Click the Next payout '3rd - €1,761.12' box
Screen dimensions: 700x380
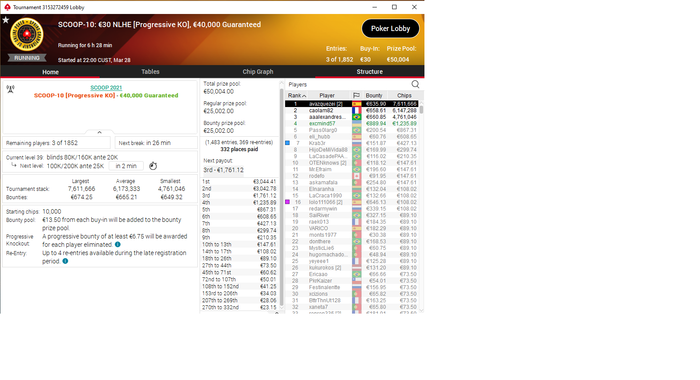click(x=224, y=170)
